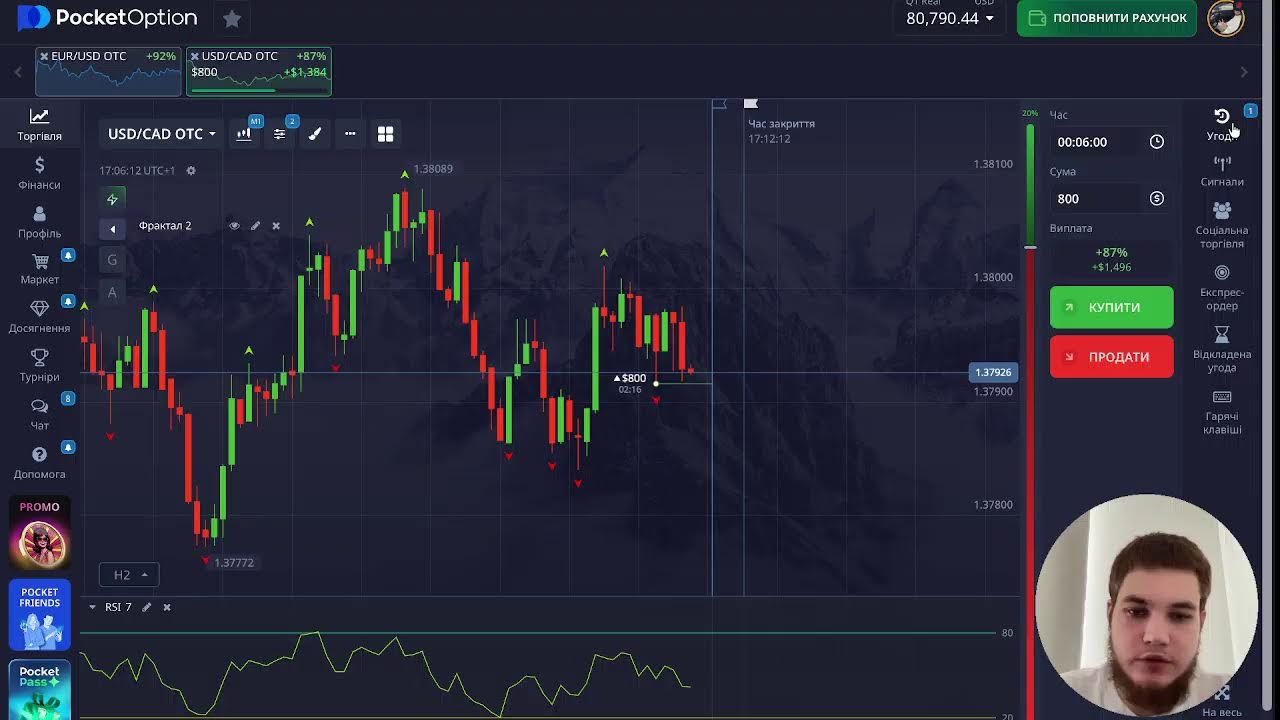The height and width of the screenshot is (720, 1280).
Task: Open Турніри section in sidebar
Action: click(40, 365)
